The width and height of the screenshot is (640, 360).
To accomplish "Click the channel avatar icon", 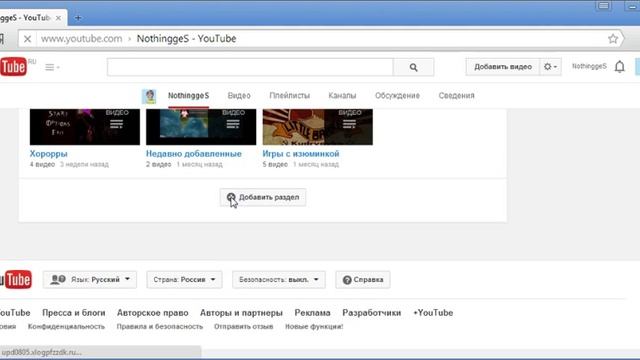I will (149, 96).
